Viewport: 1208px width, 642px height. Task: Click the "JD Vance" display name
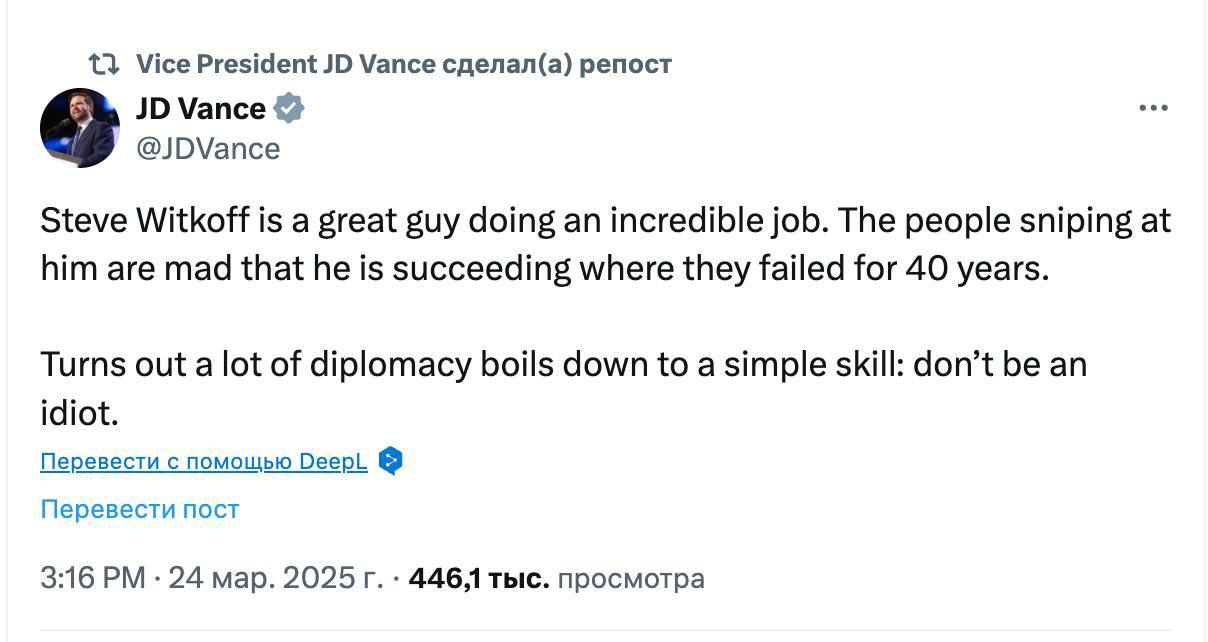point(201,108)
